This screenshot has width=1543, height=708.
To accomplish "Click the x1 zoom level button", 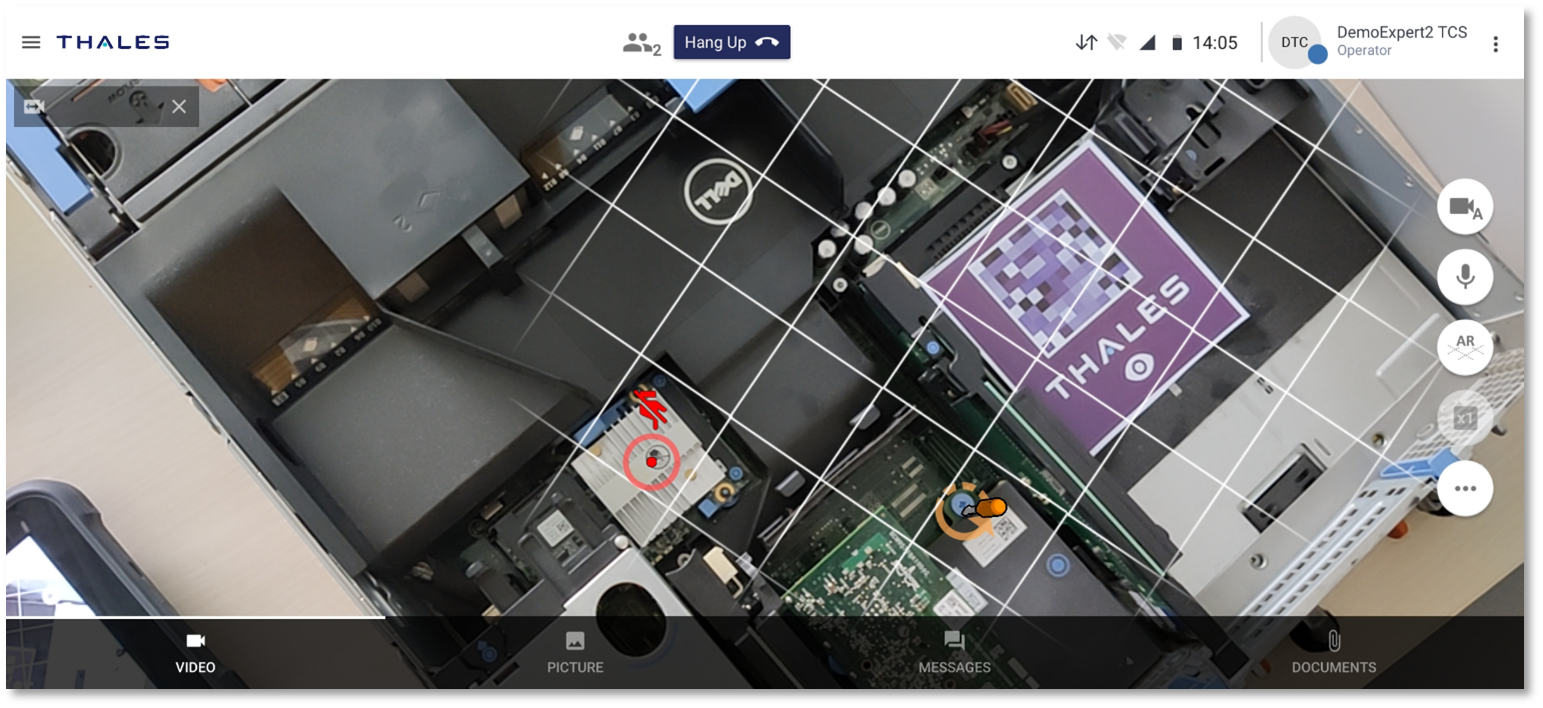I will 1465,418.
